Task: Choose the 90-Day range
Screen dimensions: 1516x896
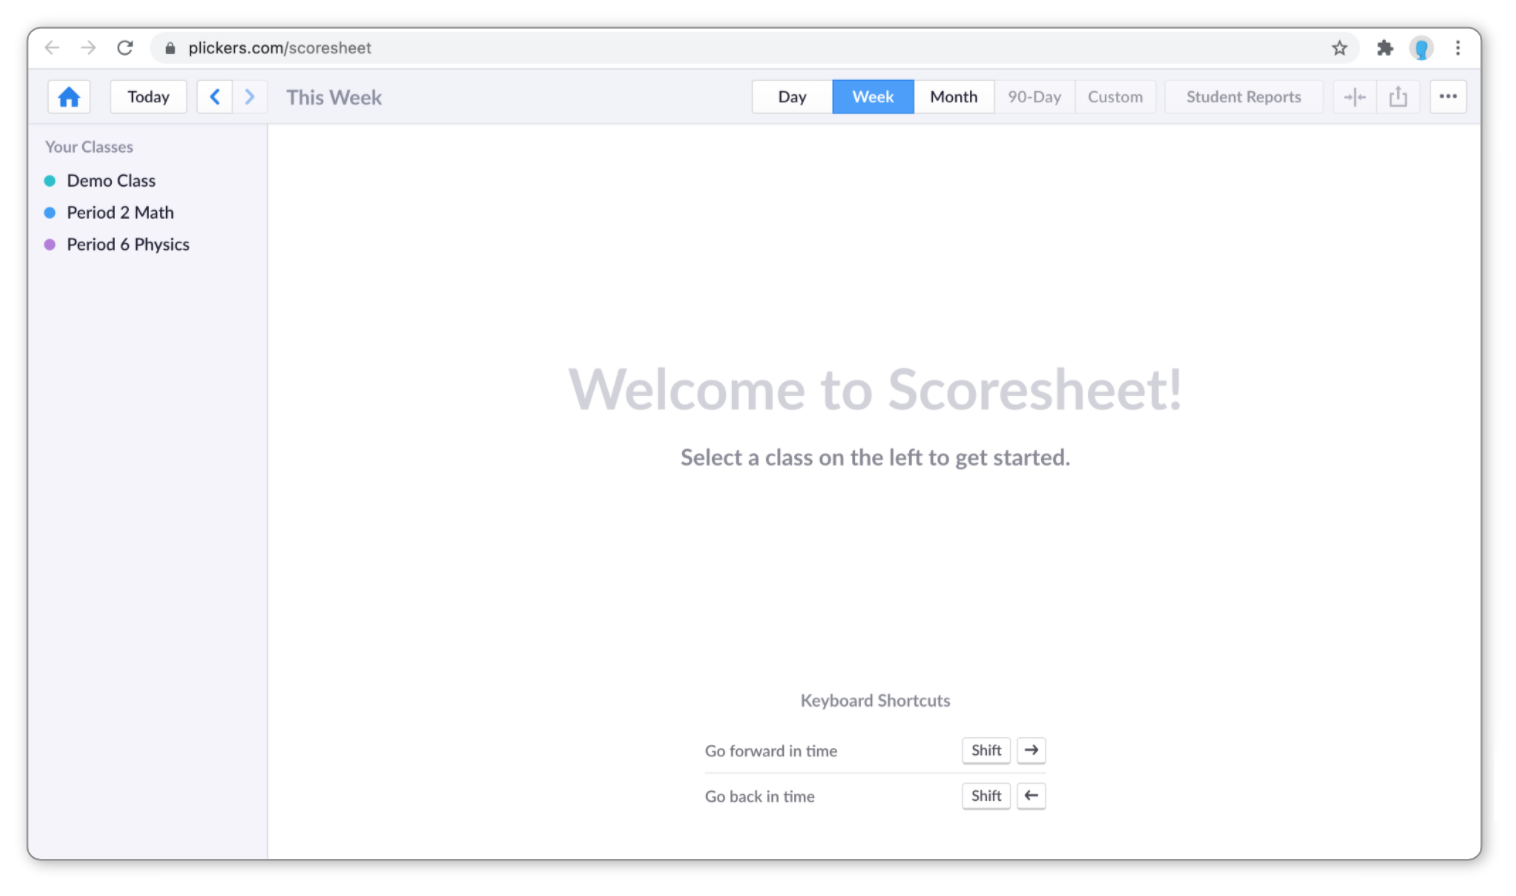Action: point(1035,97)
